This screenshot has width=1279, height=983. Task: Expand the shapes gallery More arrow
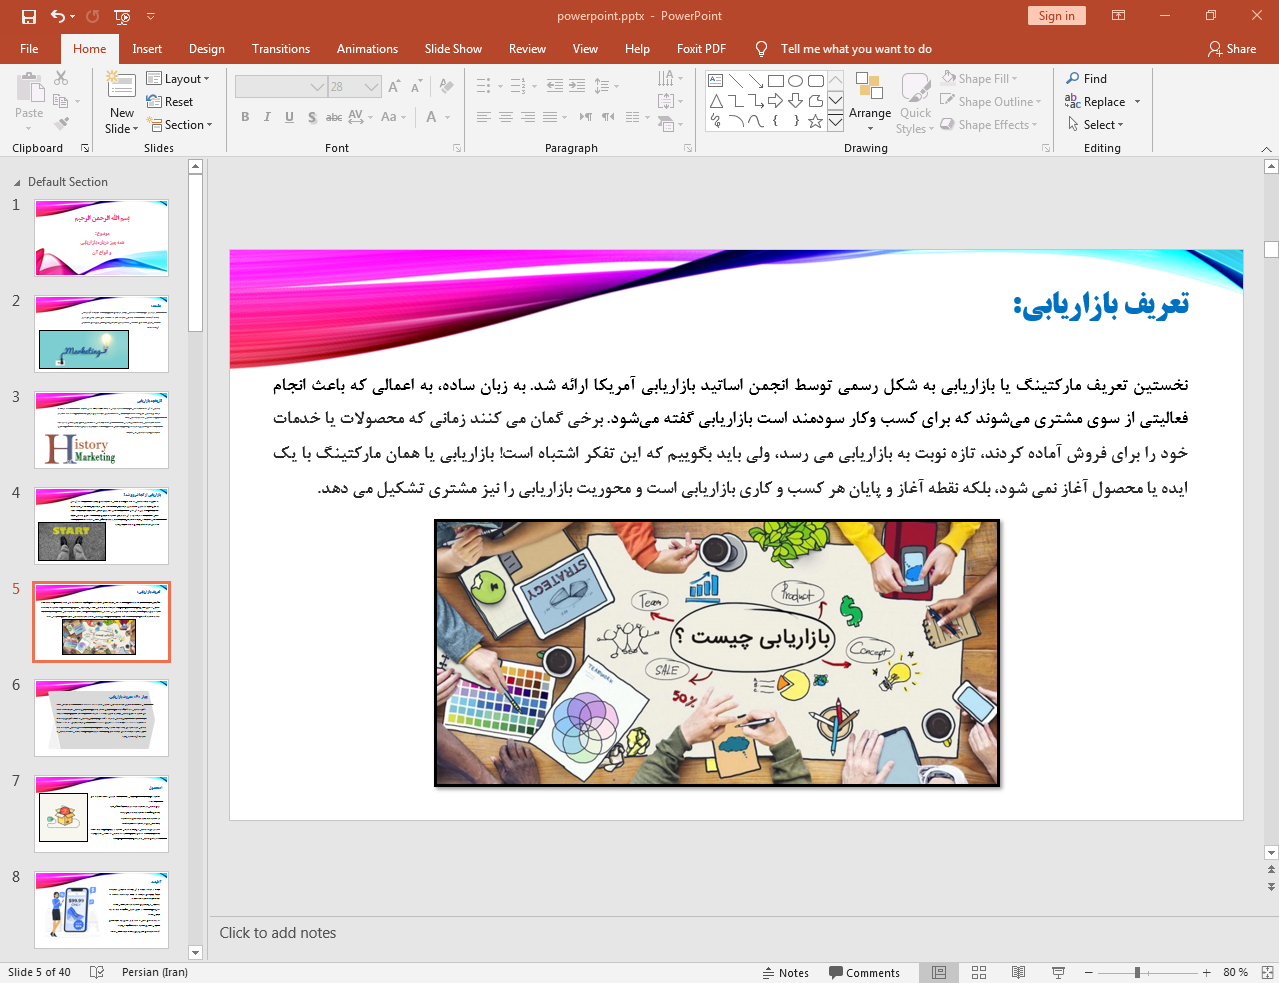835,121
